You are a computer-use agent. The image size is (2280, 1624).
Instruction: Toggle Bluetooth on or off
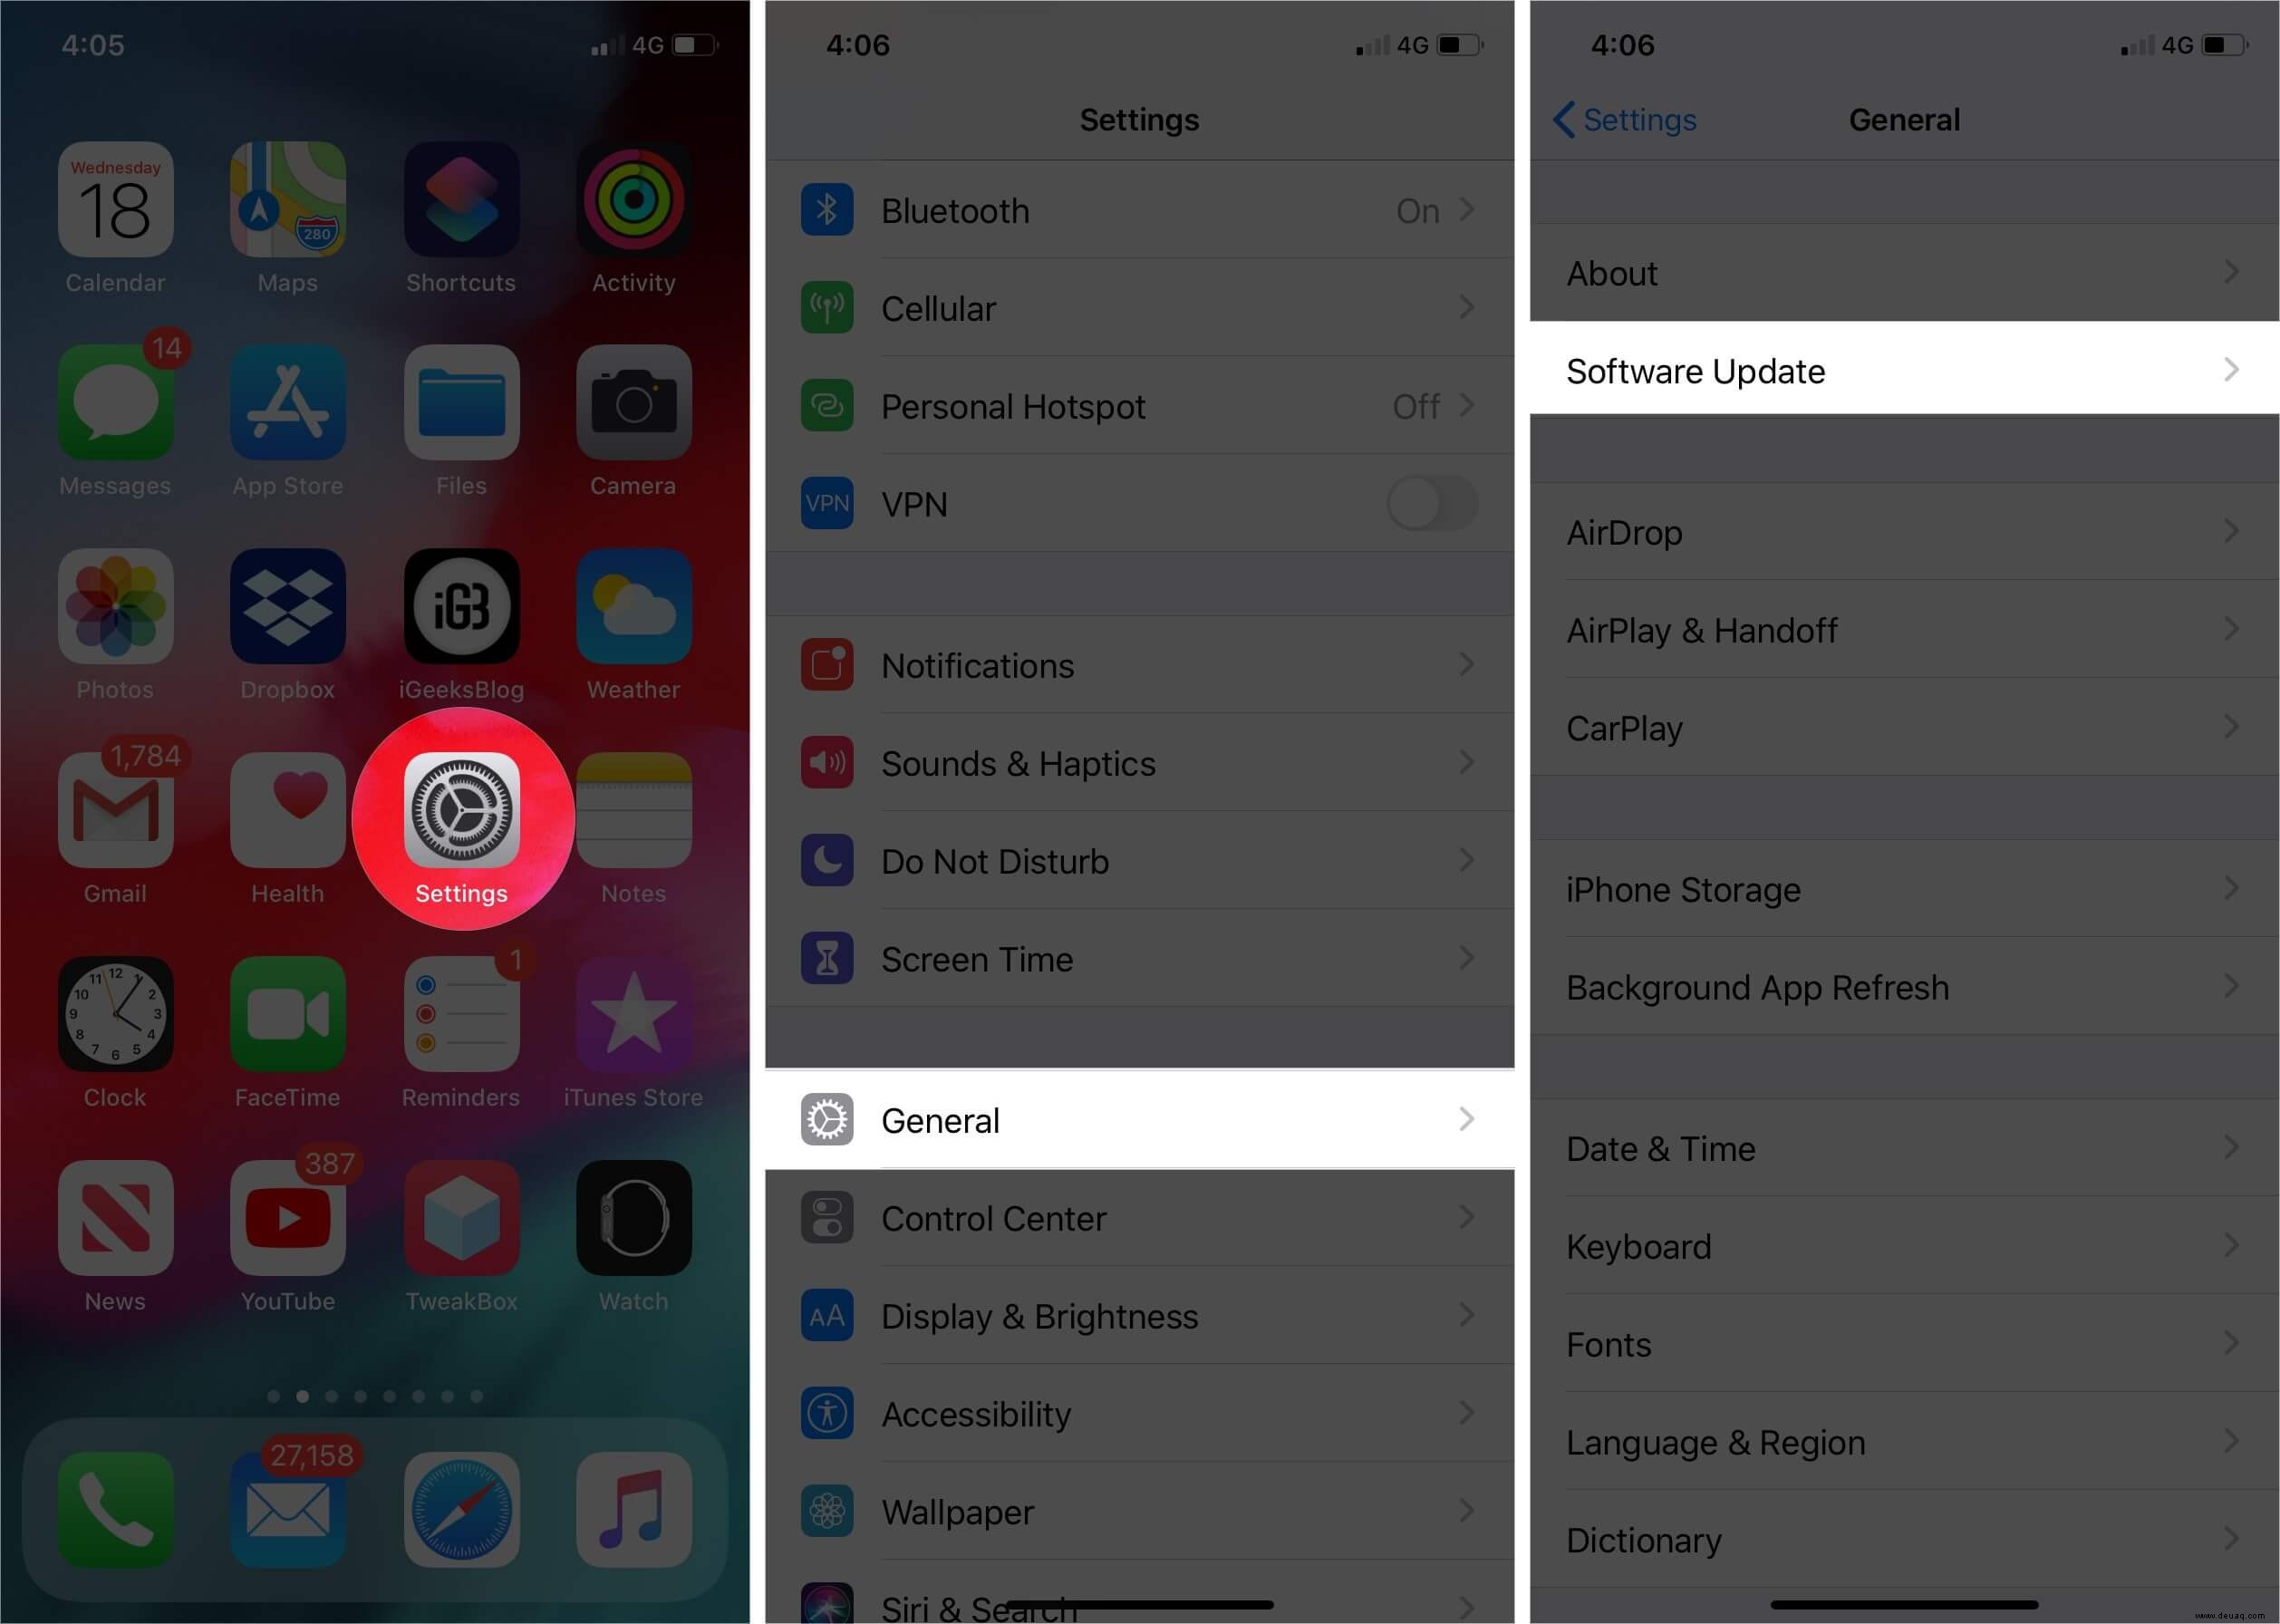1138,211
